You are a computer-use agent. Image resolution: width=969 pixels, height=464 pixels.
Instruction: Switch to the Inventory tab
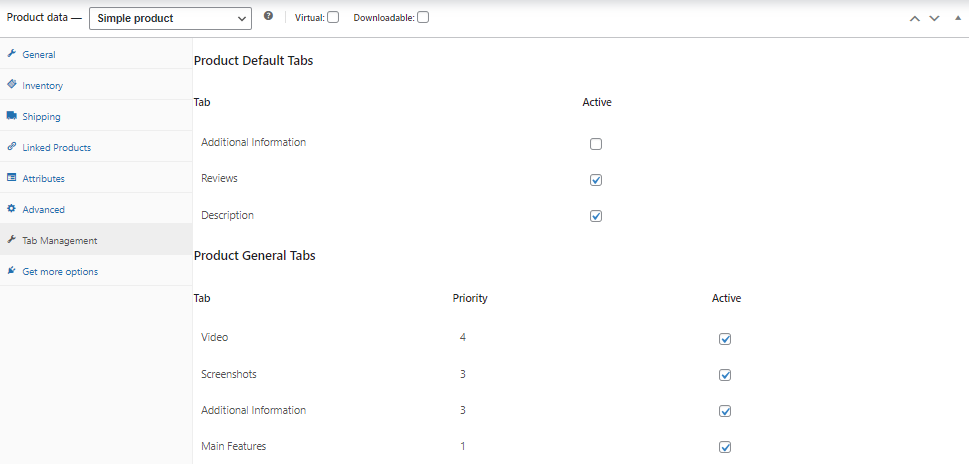coord(42,86)
